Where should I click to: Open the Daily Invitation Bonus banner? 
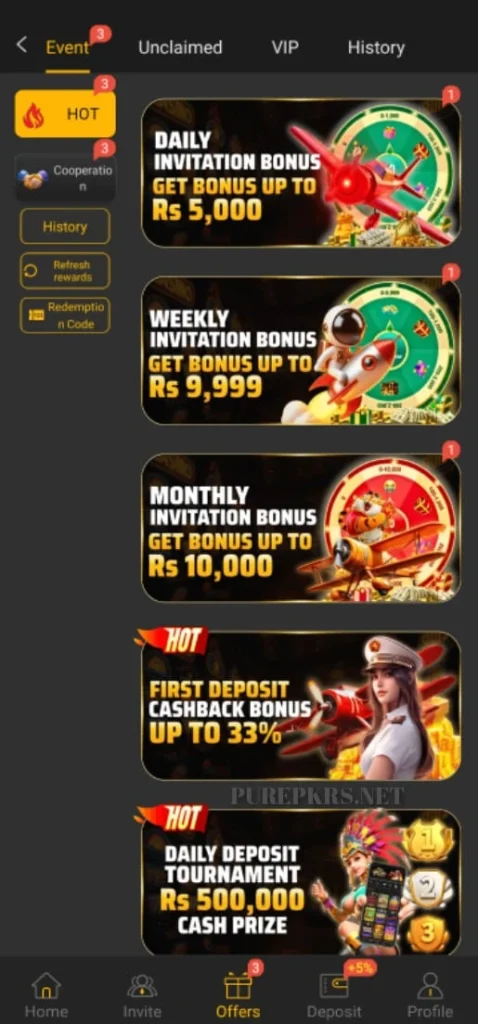pos(301,173)
